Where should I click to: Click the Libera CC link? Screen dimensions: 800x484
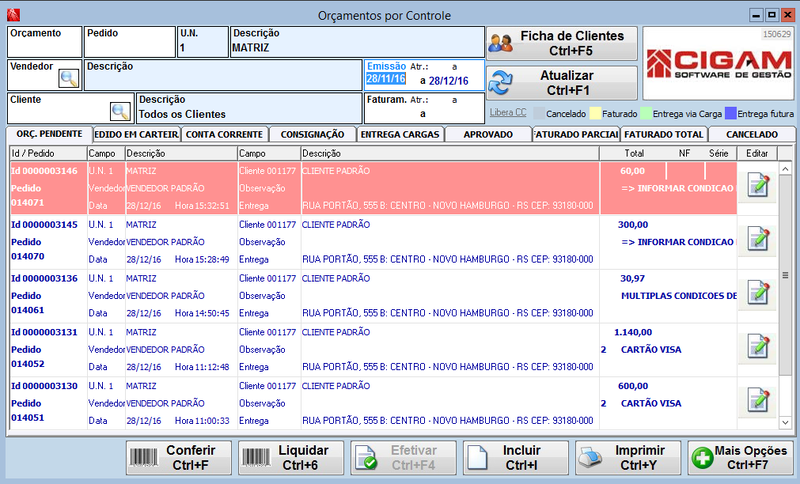pyautogui.click(x=508, y=113)
